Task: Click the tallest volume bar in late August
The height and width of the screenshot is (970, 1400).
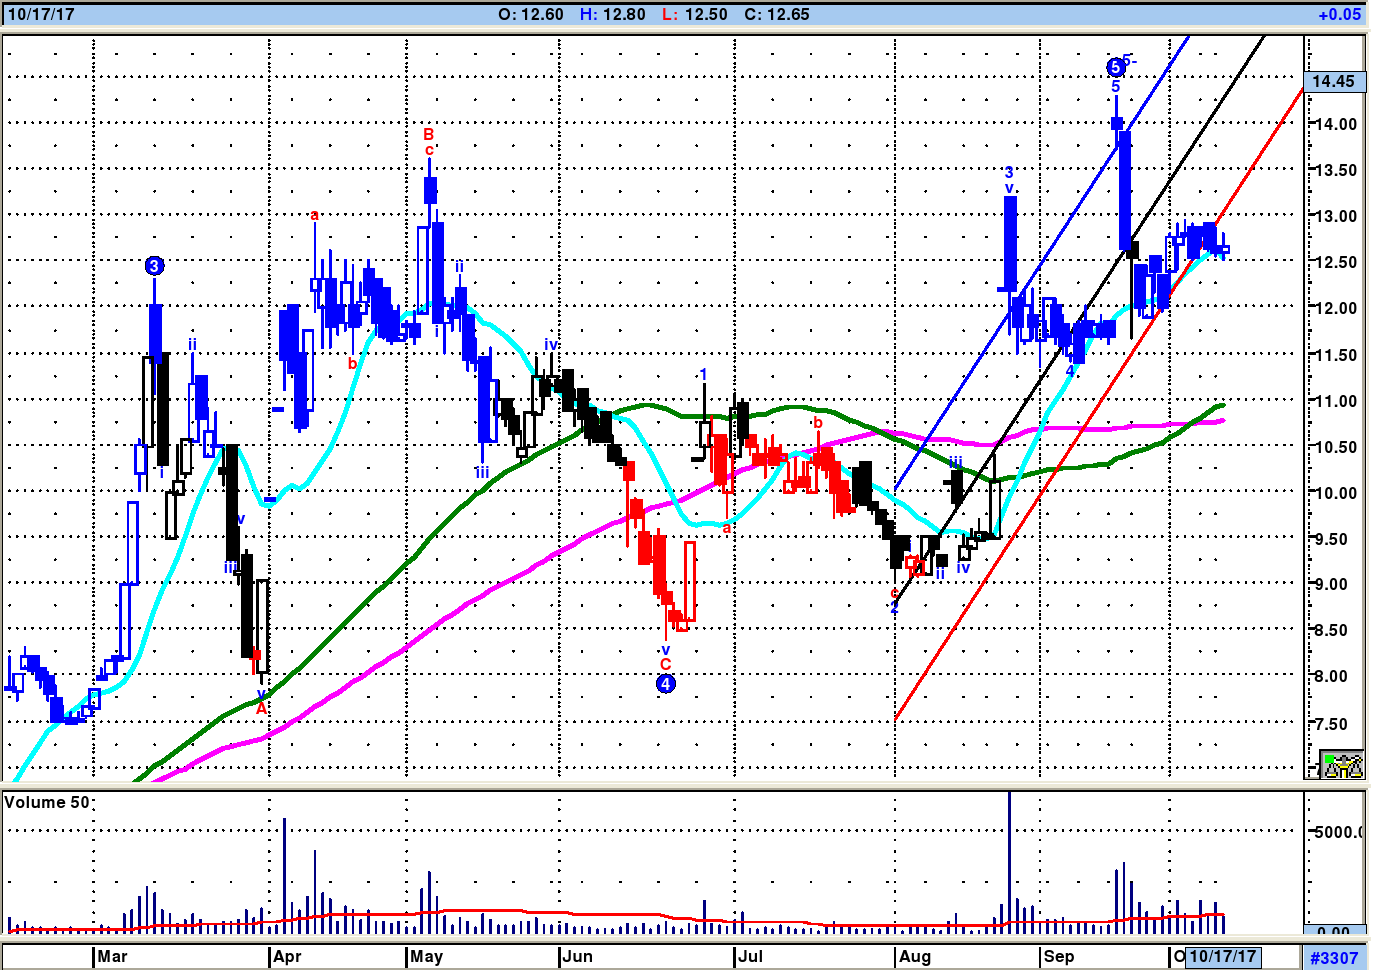Action: tap(1010, 860)
